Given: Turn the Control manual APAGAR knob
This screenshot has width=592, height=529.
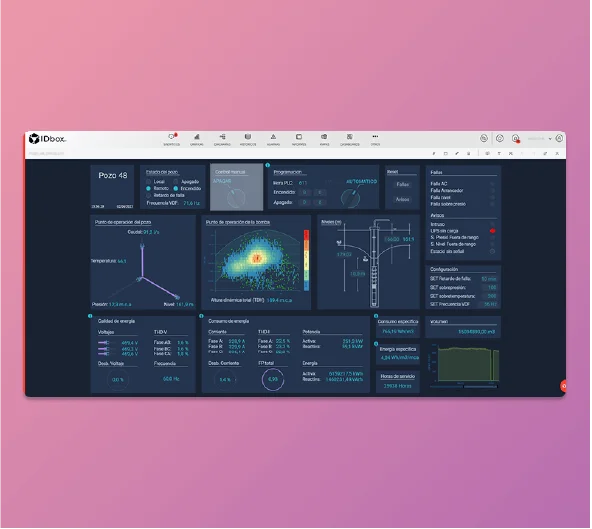Looking at the screenshot, I should click(x=236, y=197).
